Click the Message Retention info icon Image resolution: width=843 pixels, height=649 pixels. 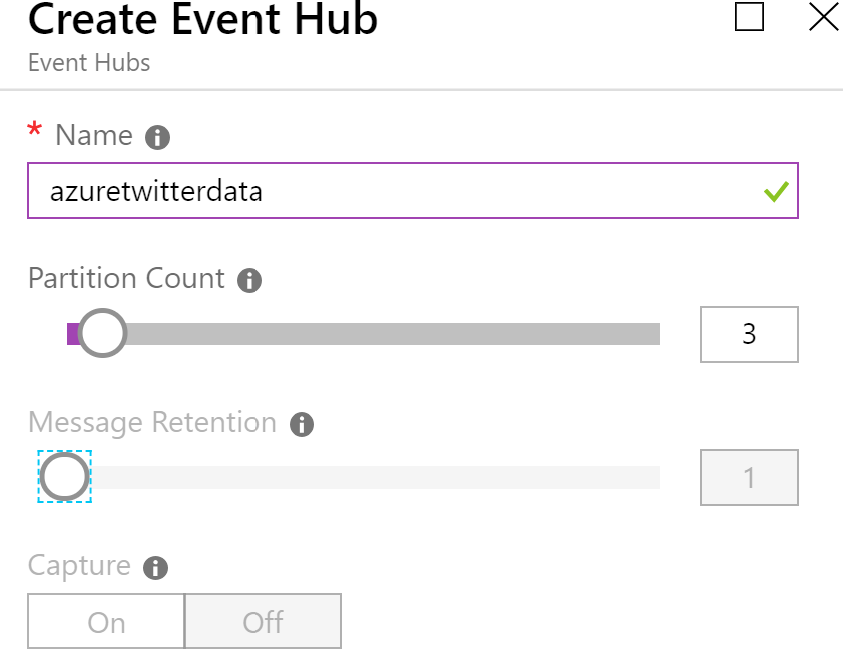point(301,424)
